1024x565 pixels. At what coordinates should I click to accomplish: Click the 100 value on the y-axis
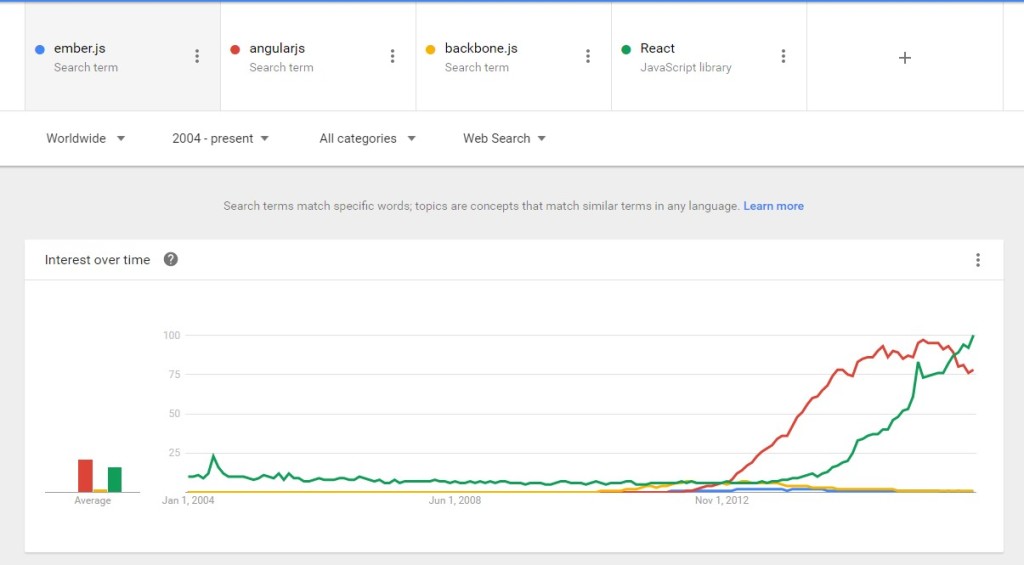click(171, 335)
